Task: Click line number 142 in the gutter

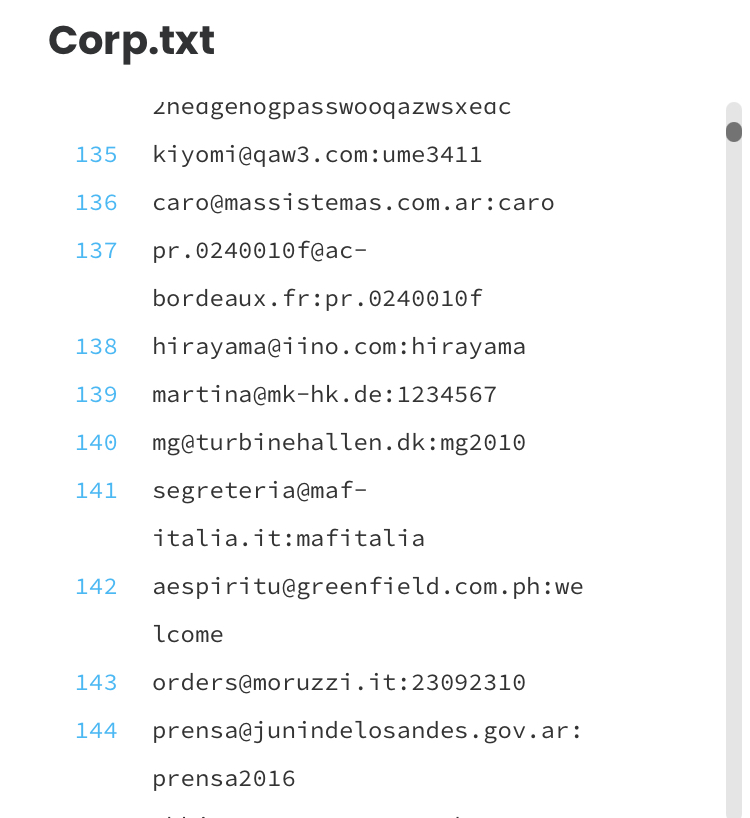Action: coord(96,587)
